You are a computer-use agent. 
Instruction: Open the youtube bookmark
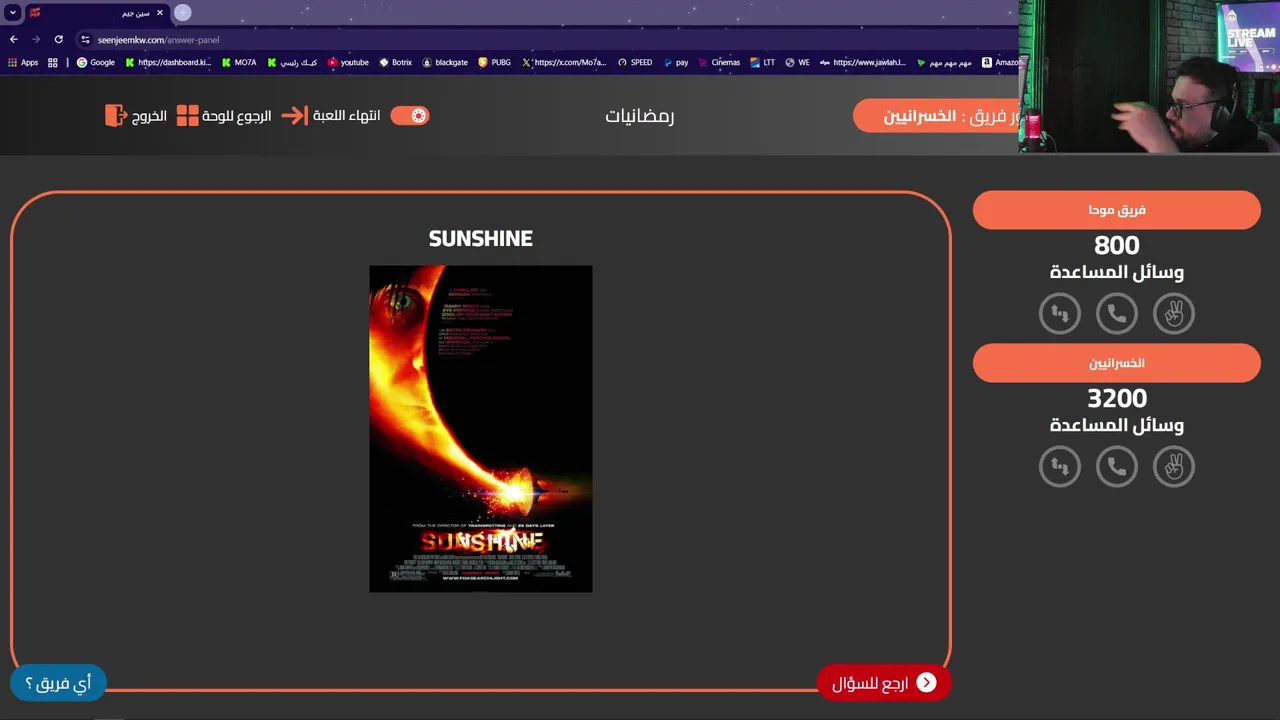(x=348, y=62)
